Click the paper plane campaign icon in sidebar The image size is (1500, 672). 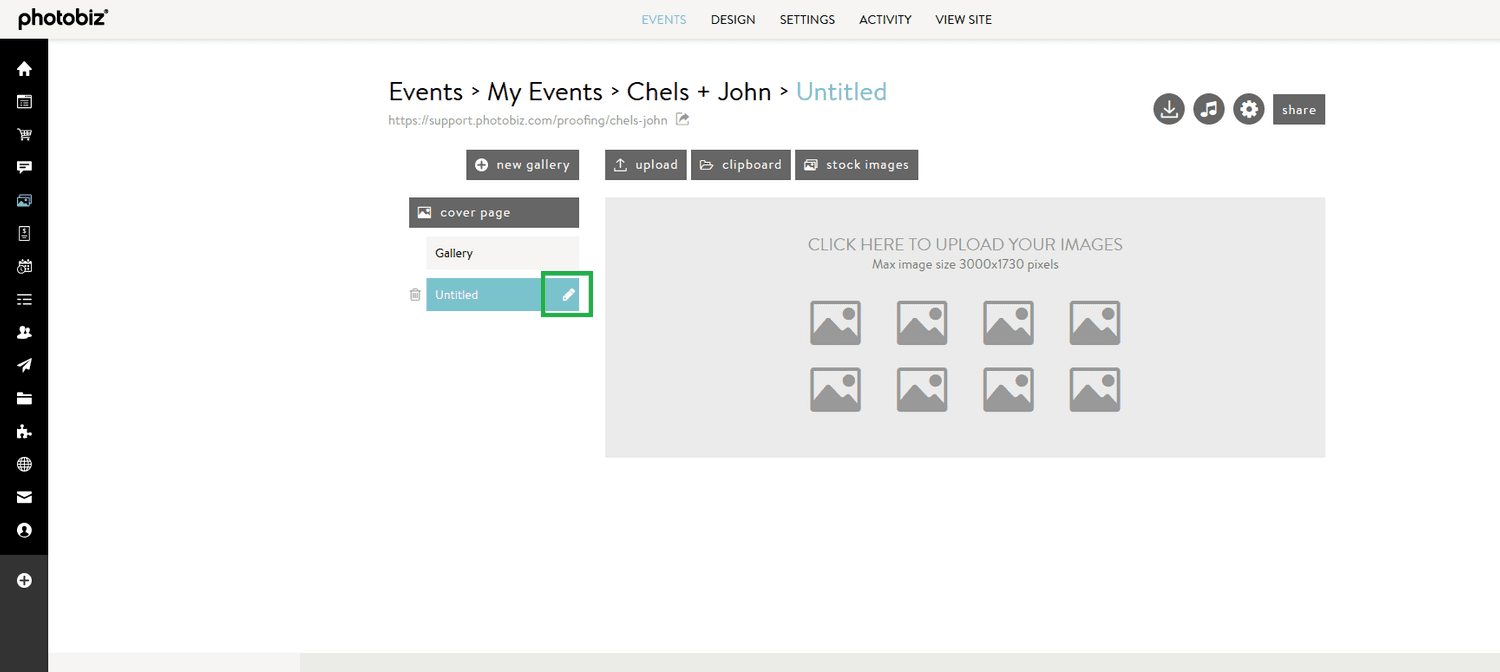(x=23, y=364)
